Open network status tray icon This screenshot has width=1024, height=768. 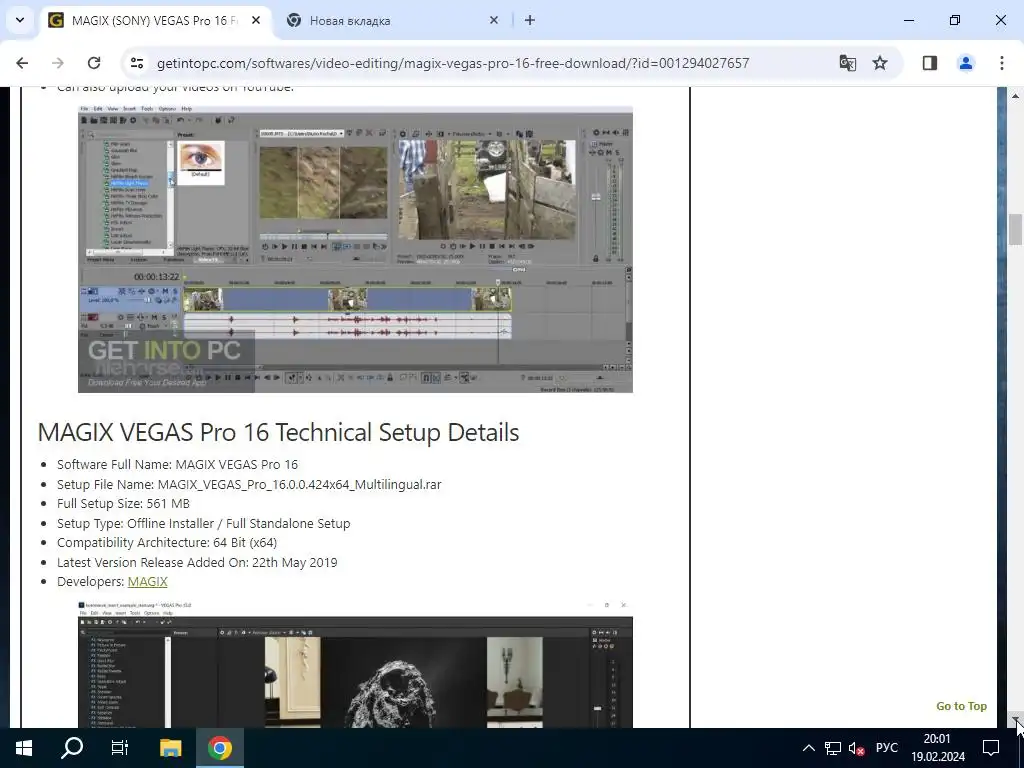(833, 748)
